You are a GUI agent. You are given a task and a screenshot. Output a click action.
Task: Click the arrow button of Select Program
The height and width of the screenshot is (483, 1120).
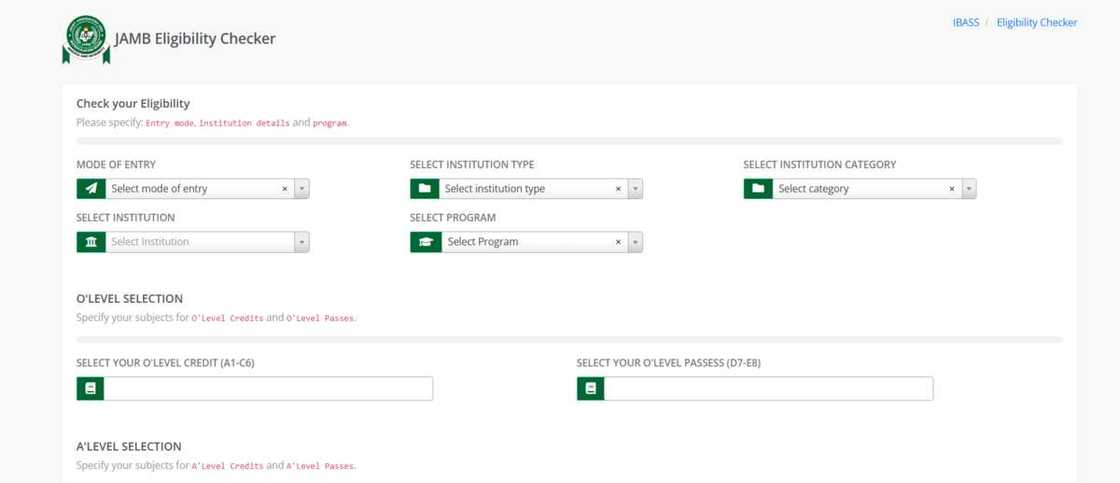(x=635, y=242)
